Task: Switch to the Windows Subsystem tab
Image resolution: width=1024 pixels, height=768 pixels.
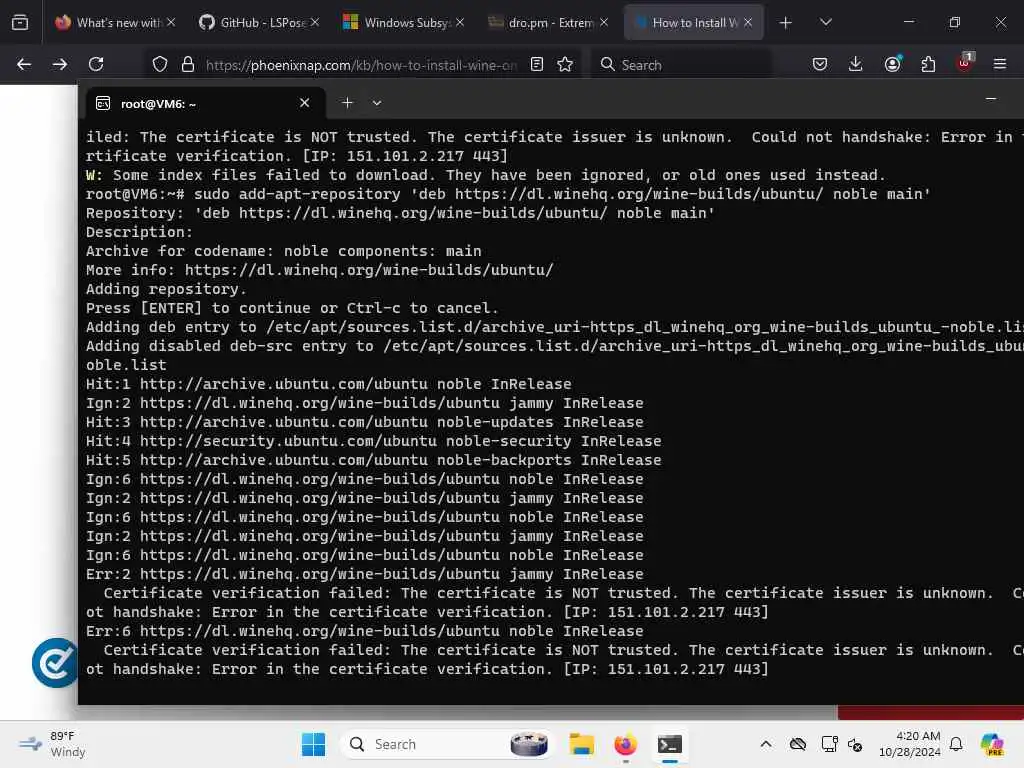Action: (x=397, y=22)
